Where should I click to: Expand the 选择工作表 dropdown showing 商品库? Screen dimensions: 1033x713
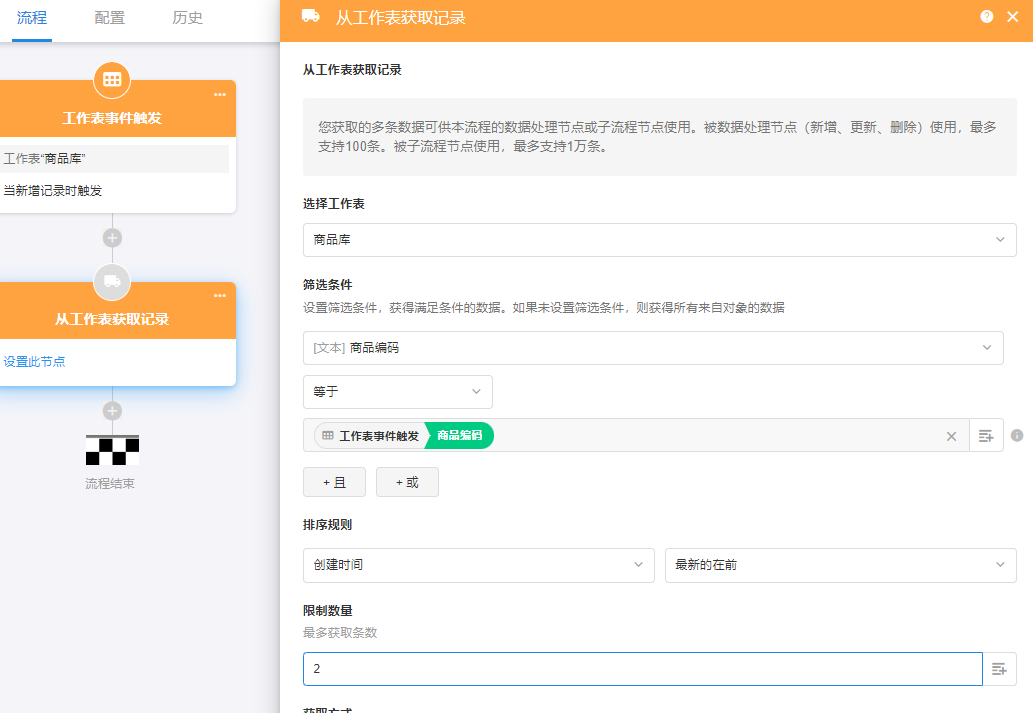pyautogui.click(x=659, y=240)
